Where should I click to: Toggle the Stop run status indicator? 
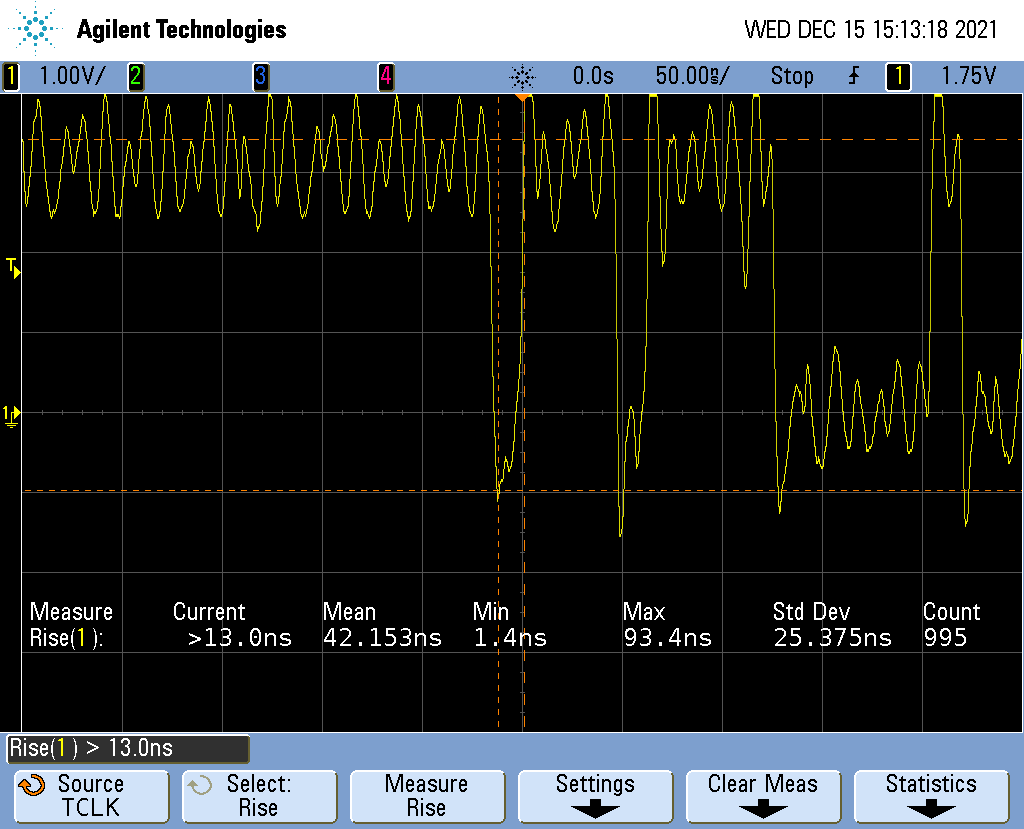pyautogui.click(x=791, y=76)
